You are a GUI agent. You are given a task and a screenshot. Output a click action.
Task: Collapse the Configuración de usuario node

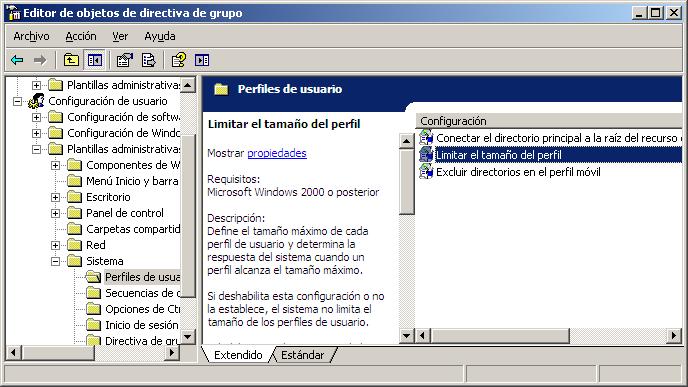(18, 101)
